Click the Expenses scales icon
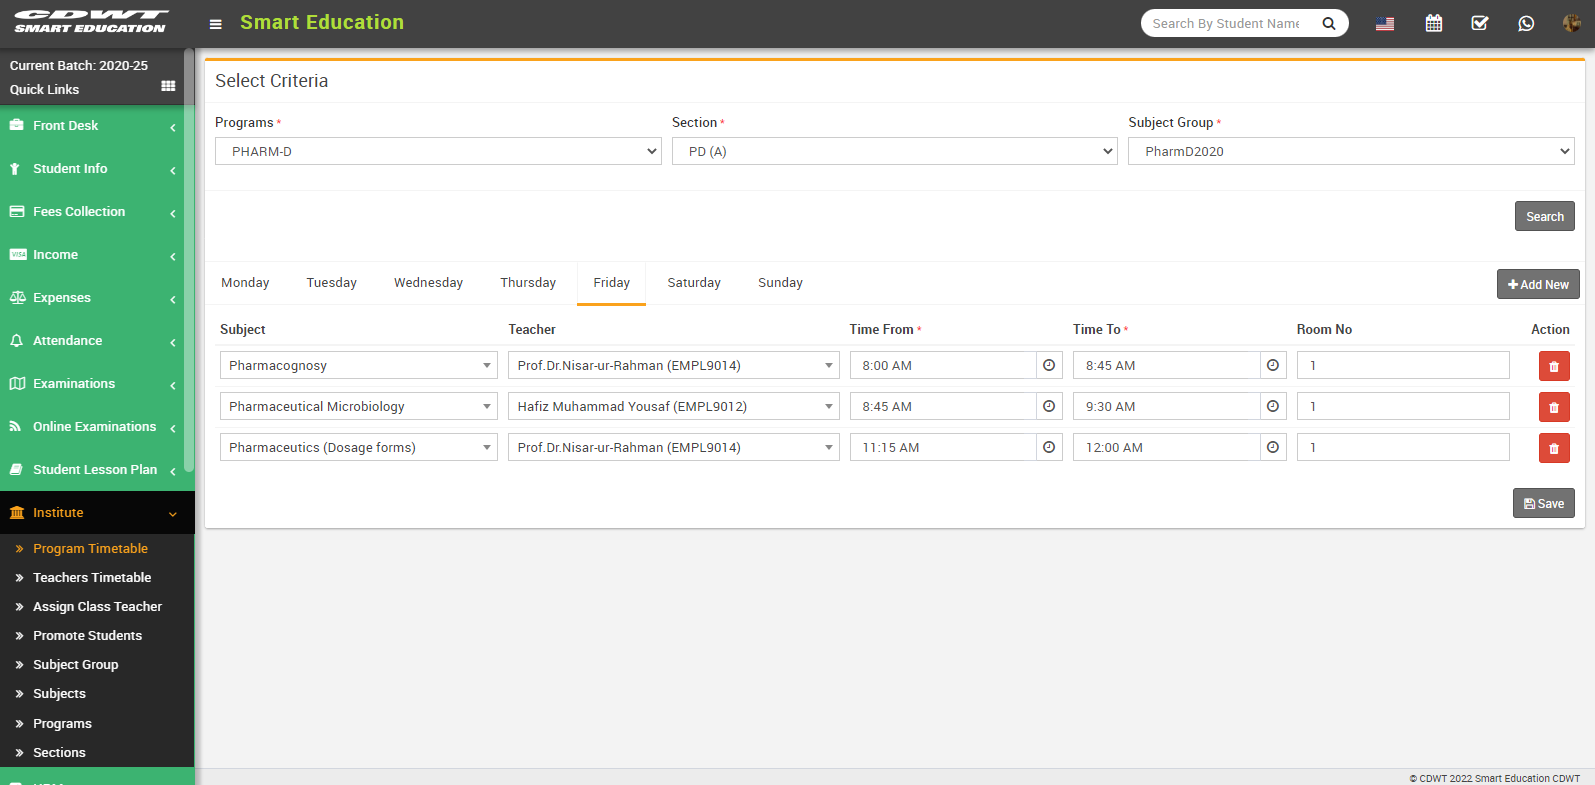 (17, 297)
